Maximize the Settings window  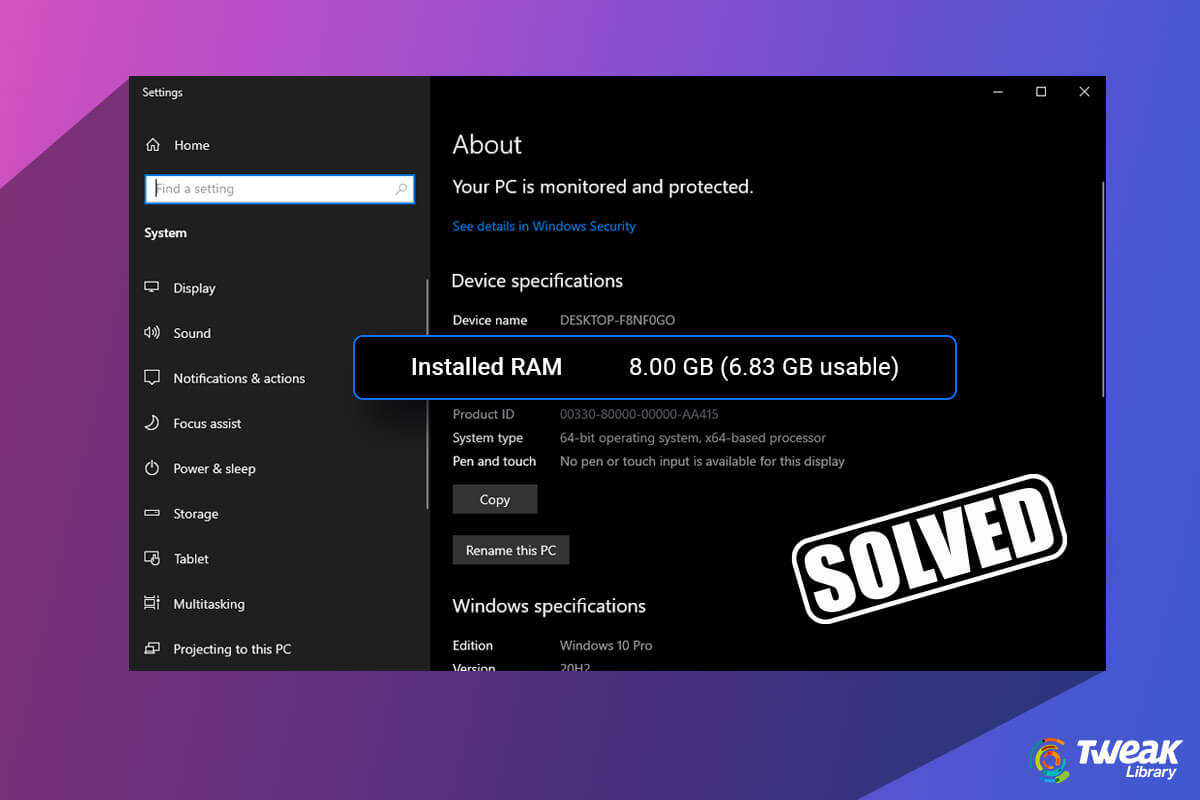click(x=1041, y=92)
